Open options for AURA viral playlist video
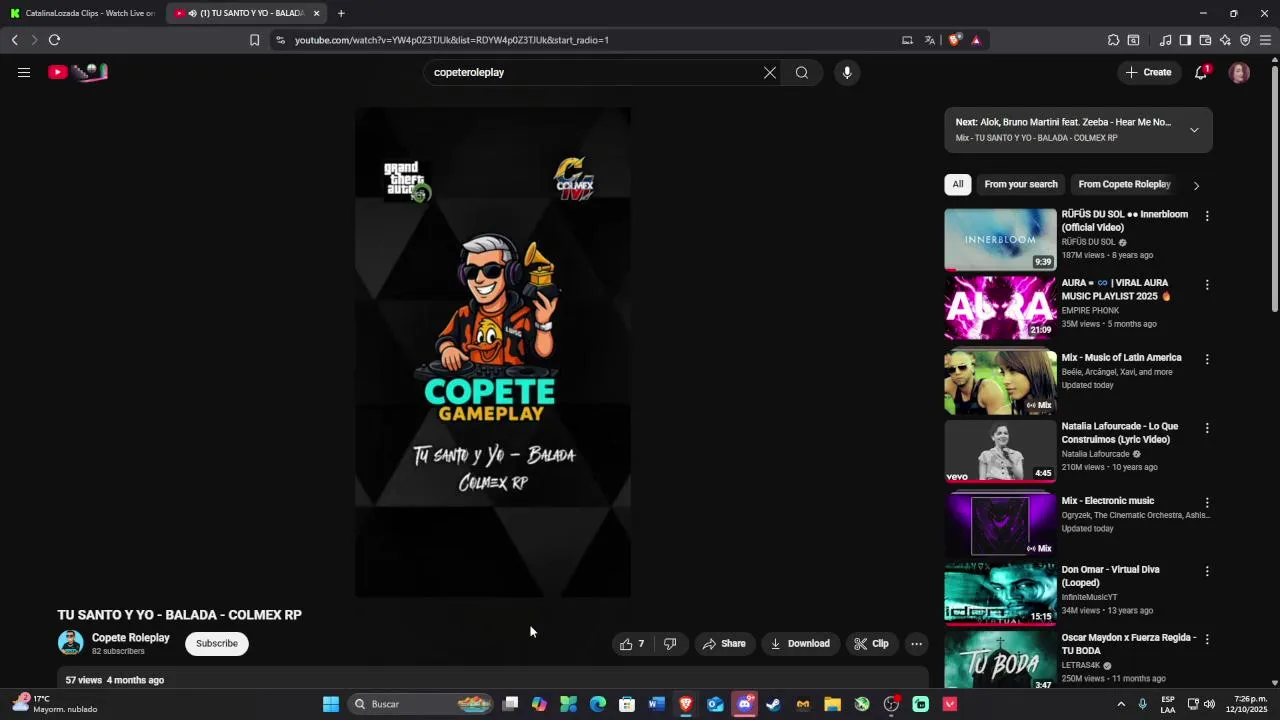Viewport: 1280px width, 720px height. tap(1207, 285)
